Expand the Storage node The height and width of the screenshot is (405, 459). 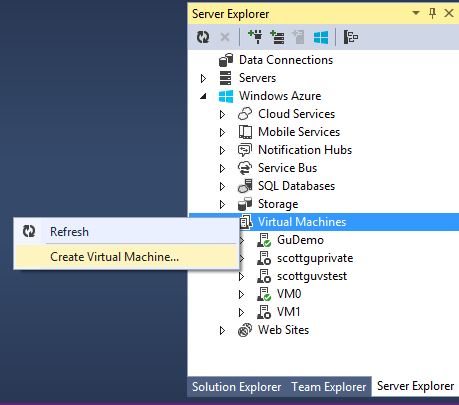(222, 204)
